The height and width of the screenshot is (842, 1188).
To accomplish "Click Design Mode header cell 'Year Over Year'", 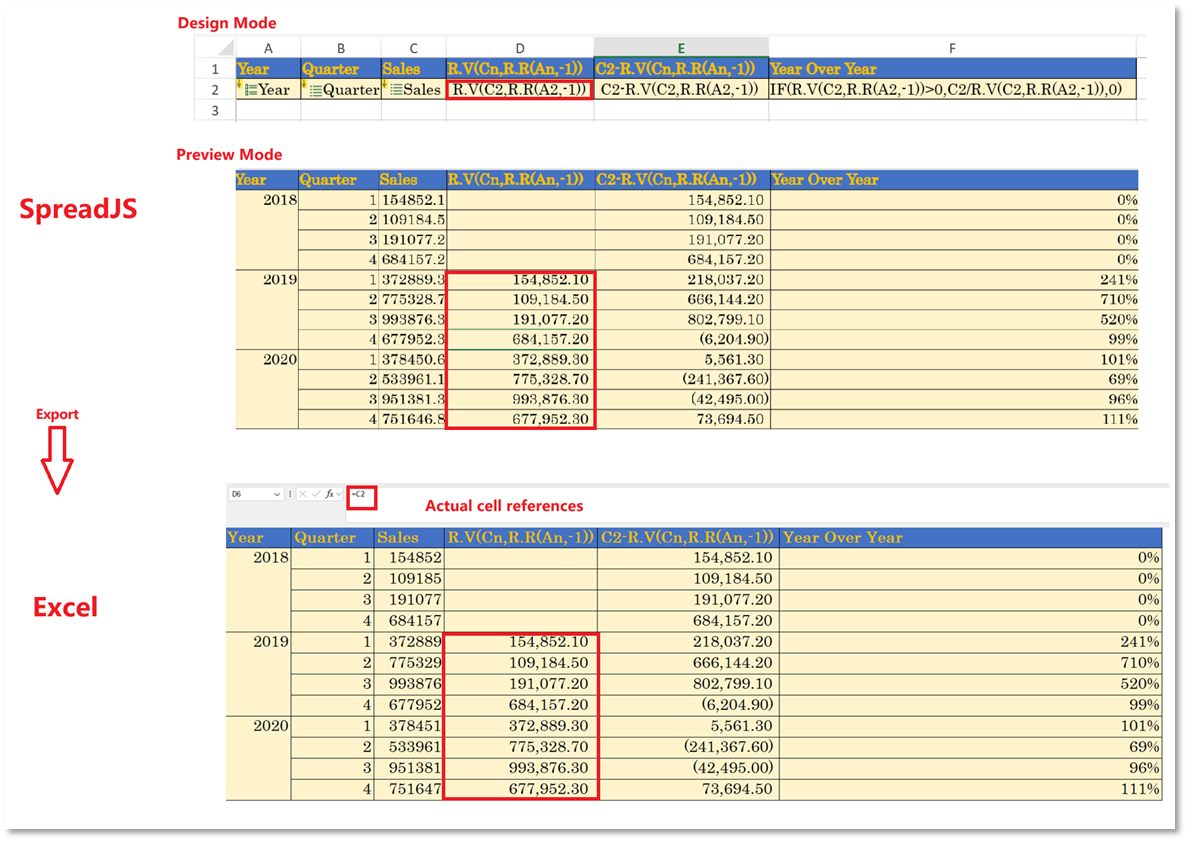I will pos(952,69).
